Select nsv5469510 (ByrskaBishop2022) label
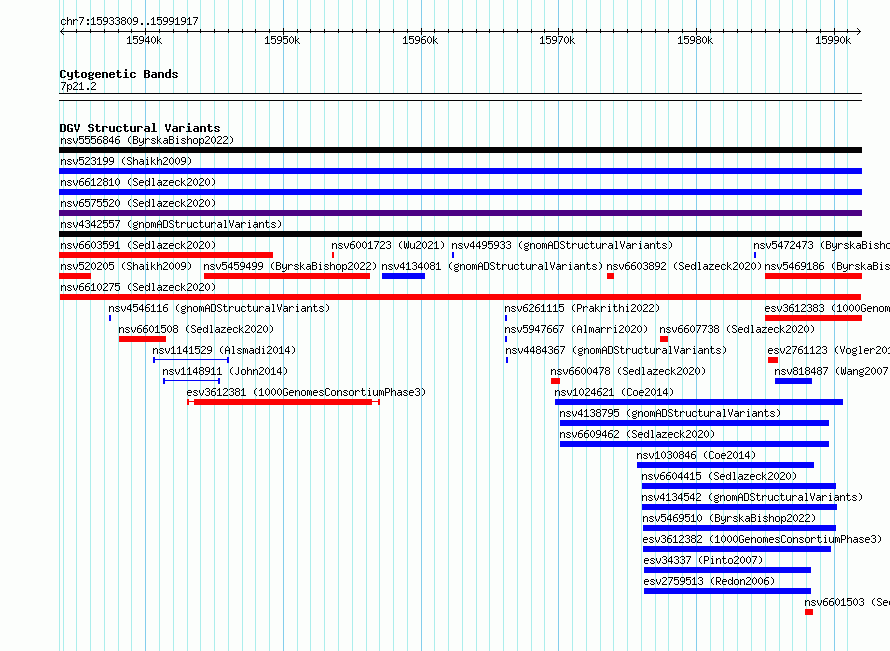890x651 pixels. click(x=729, y=518)
